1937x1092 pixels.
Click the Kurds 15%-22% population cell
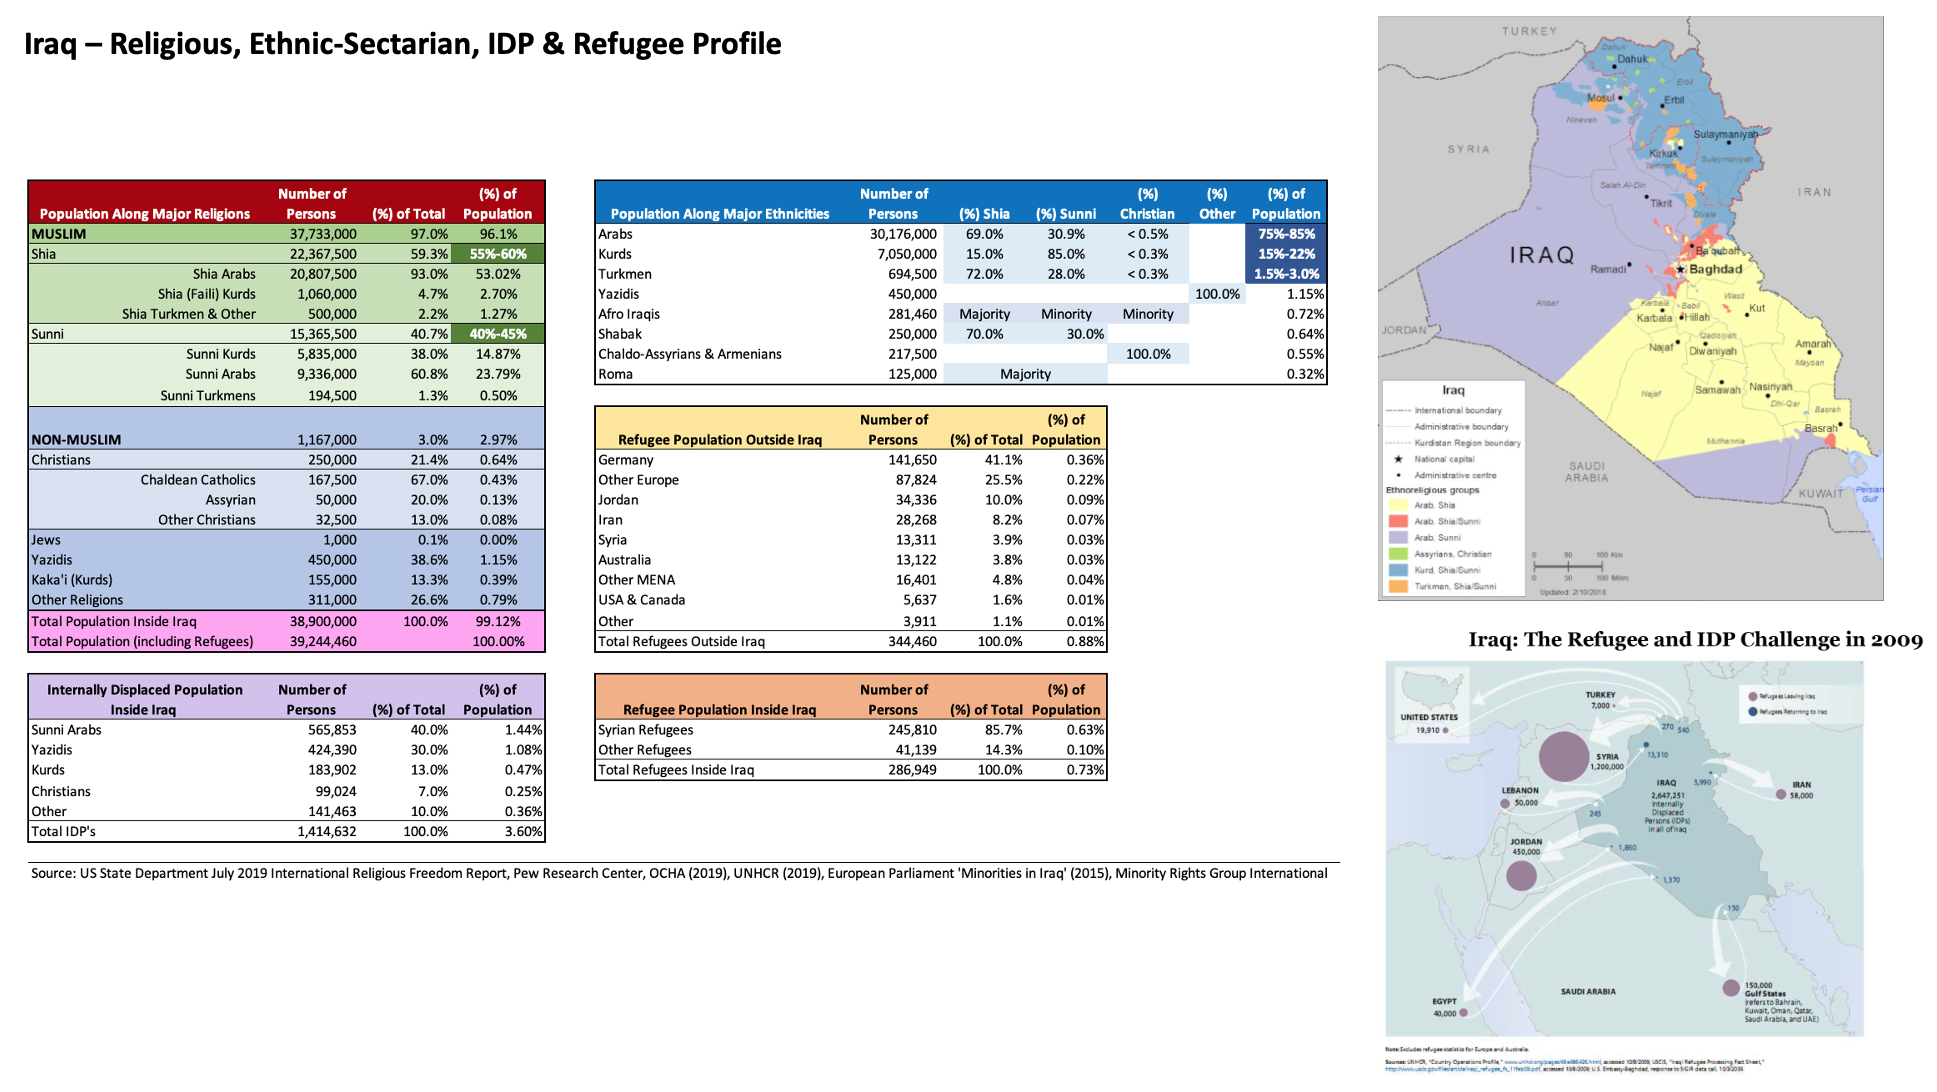coord(1286,254)
